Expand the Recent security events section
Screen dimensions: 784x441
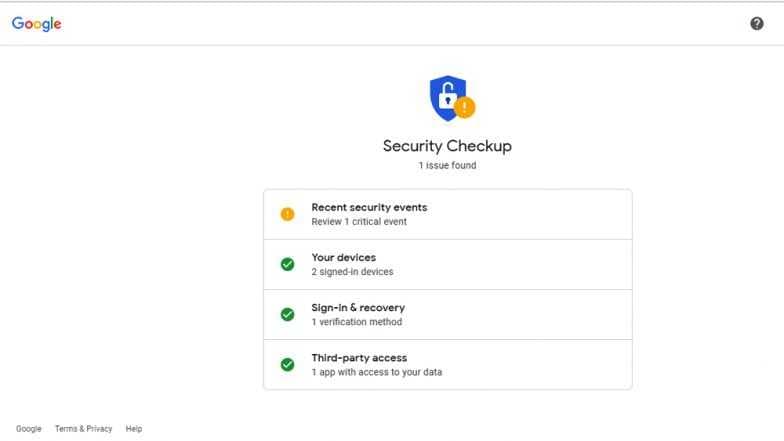[448, 214]
